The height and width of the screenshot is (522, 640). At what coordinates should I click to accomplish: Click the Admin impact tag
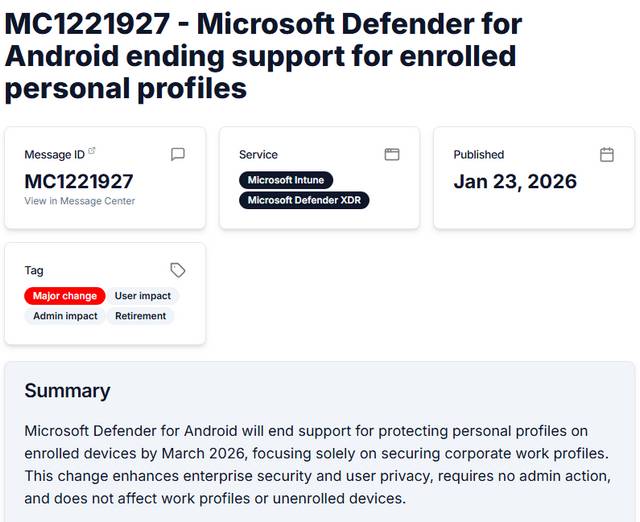(65, 316)
